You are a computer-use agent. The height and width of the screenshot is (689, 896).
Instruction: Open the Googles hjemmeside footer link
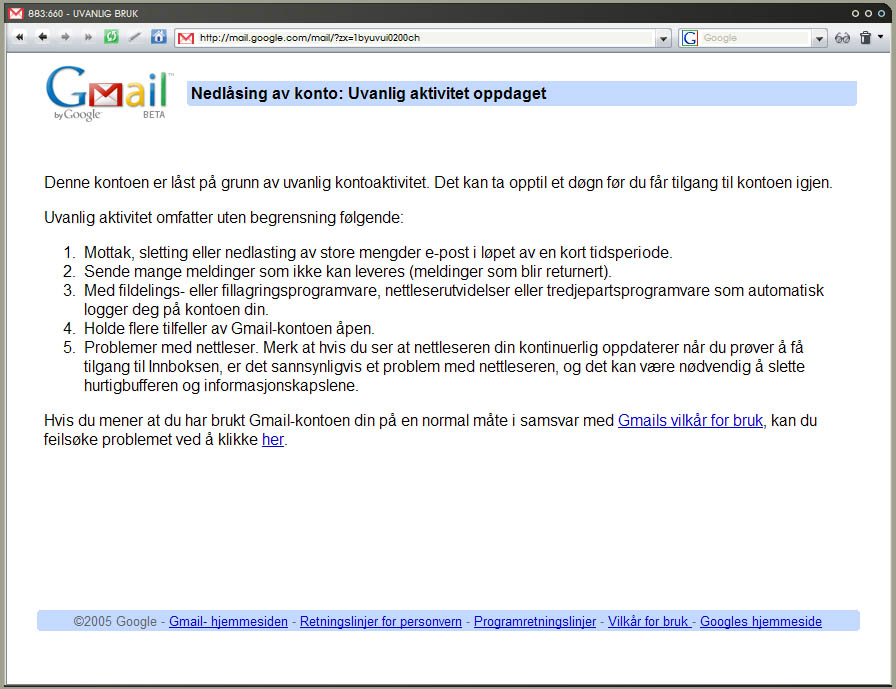tap(761, 621)
